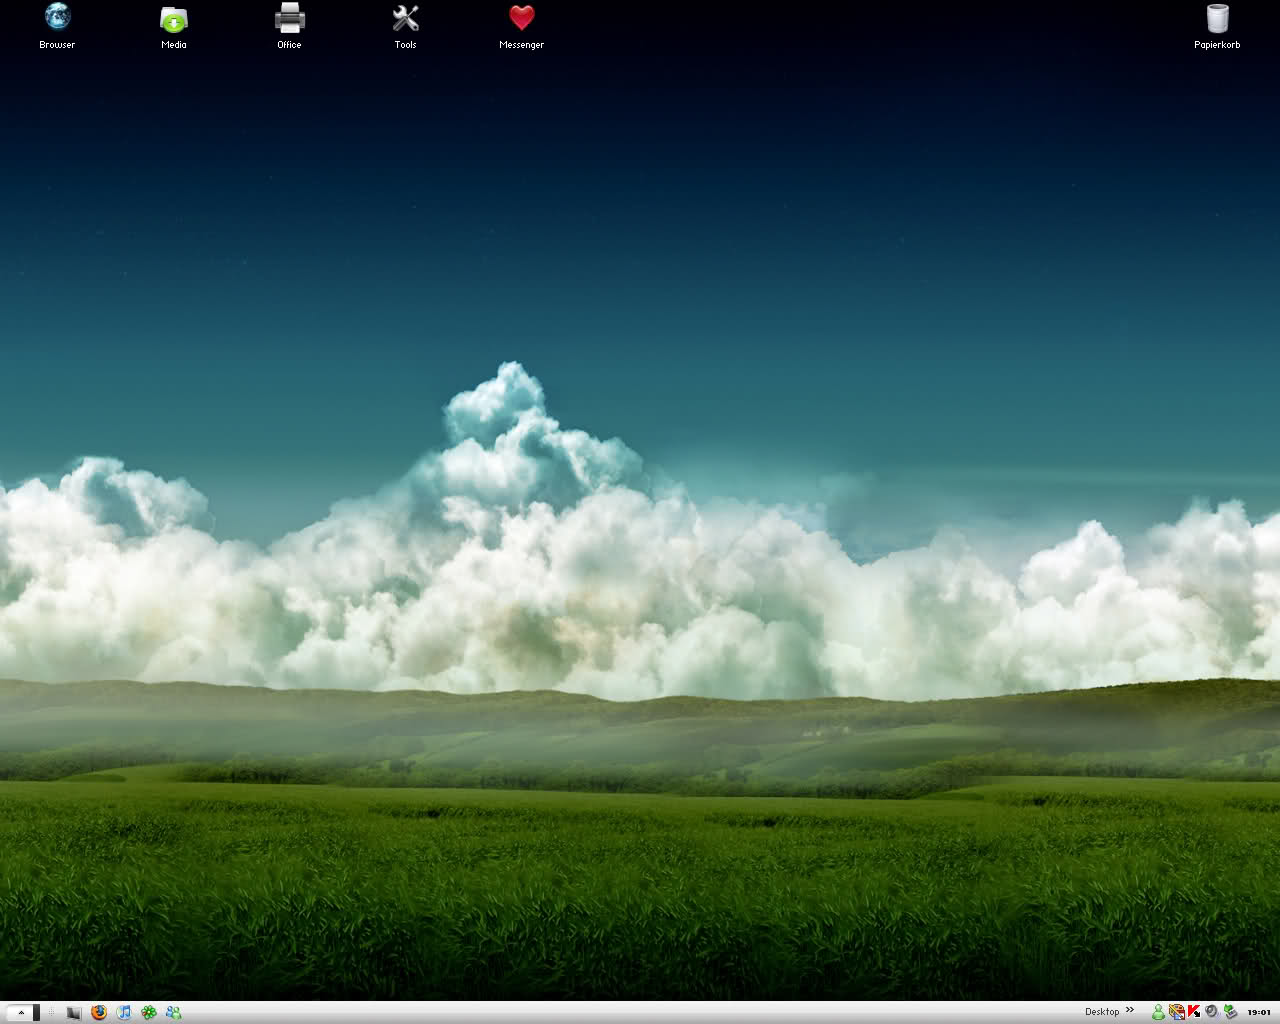The width and height of the screenshot is (1280, 1024).
Task: Launch iTunes from quick launch
Action: click(123, 1012)
